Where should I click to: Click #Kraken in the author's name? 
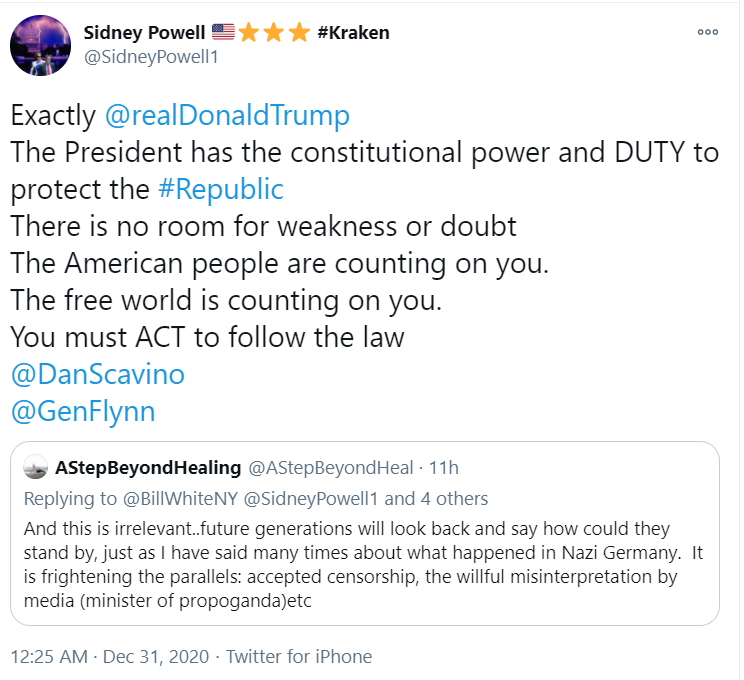pos(353,32)
